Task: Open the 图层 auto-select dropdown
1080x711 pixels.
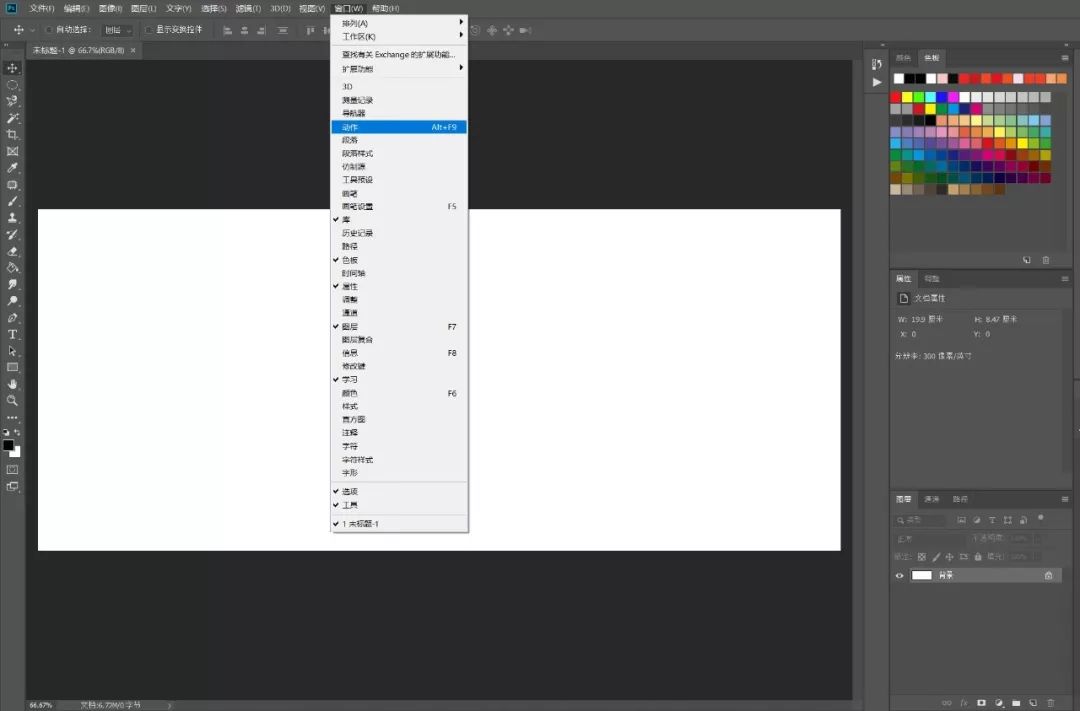Action: pos(117,30)
